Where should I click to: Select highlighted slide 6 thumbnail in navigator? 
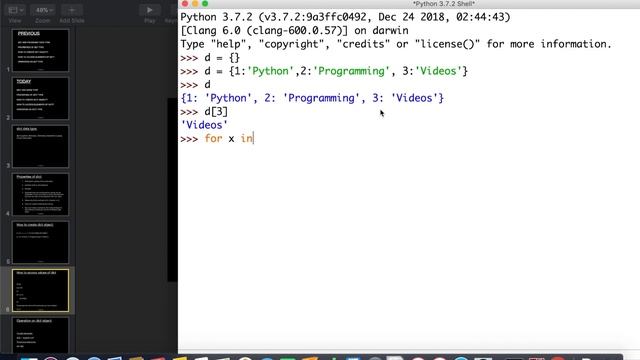(x=40, y=290)
